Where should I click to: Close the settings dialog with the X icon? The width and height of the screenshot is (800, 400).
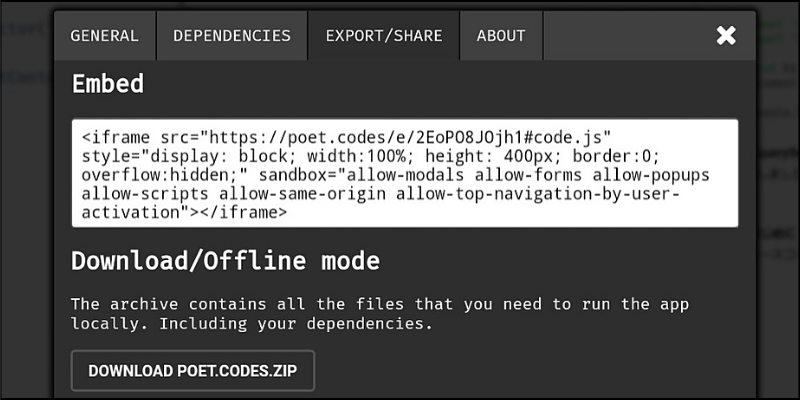click(726, 36)
